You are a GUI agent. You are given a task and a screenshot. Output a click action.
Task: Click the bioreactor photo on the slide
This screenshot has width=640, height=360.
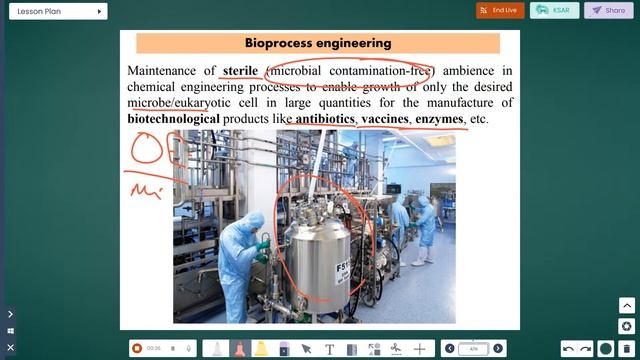coord(314,227)
